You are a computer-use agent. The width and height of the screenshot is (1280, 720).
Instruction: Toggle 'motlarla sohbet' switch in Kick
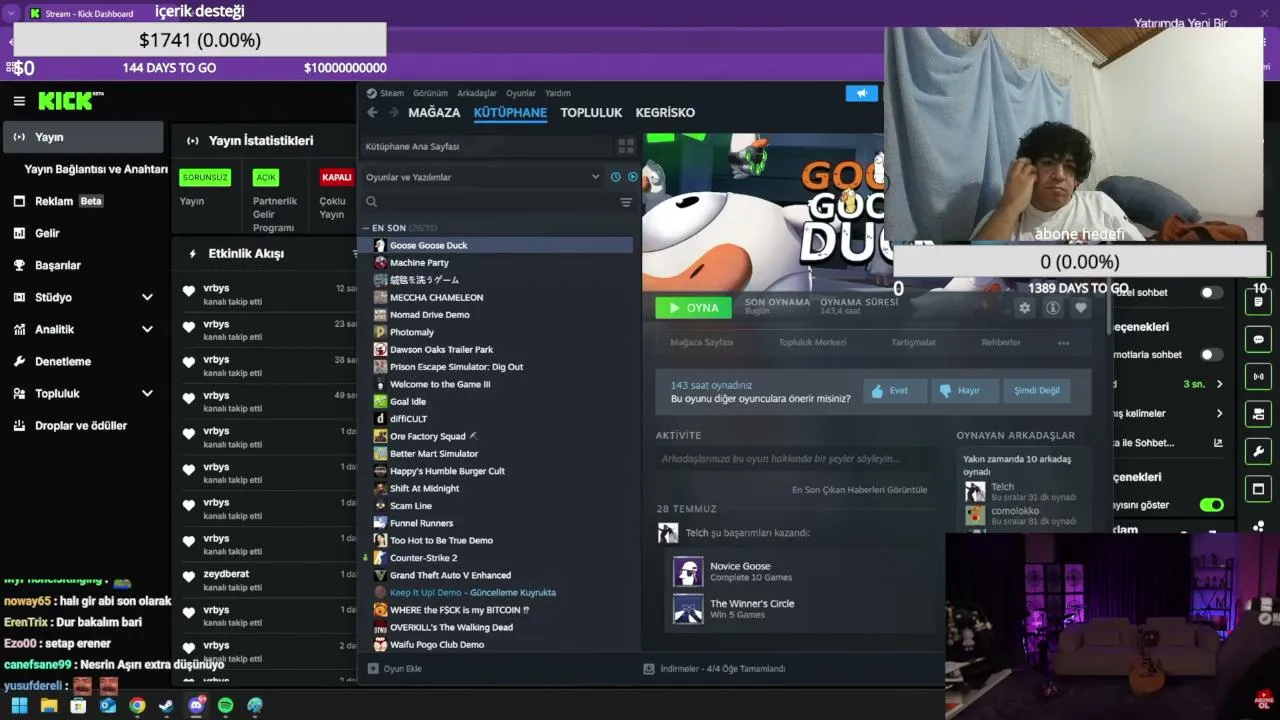coord(1211,355)
